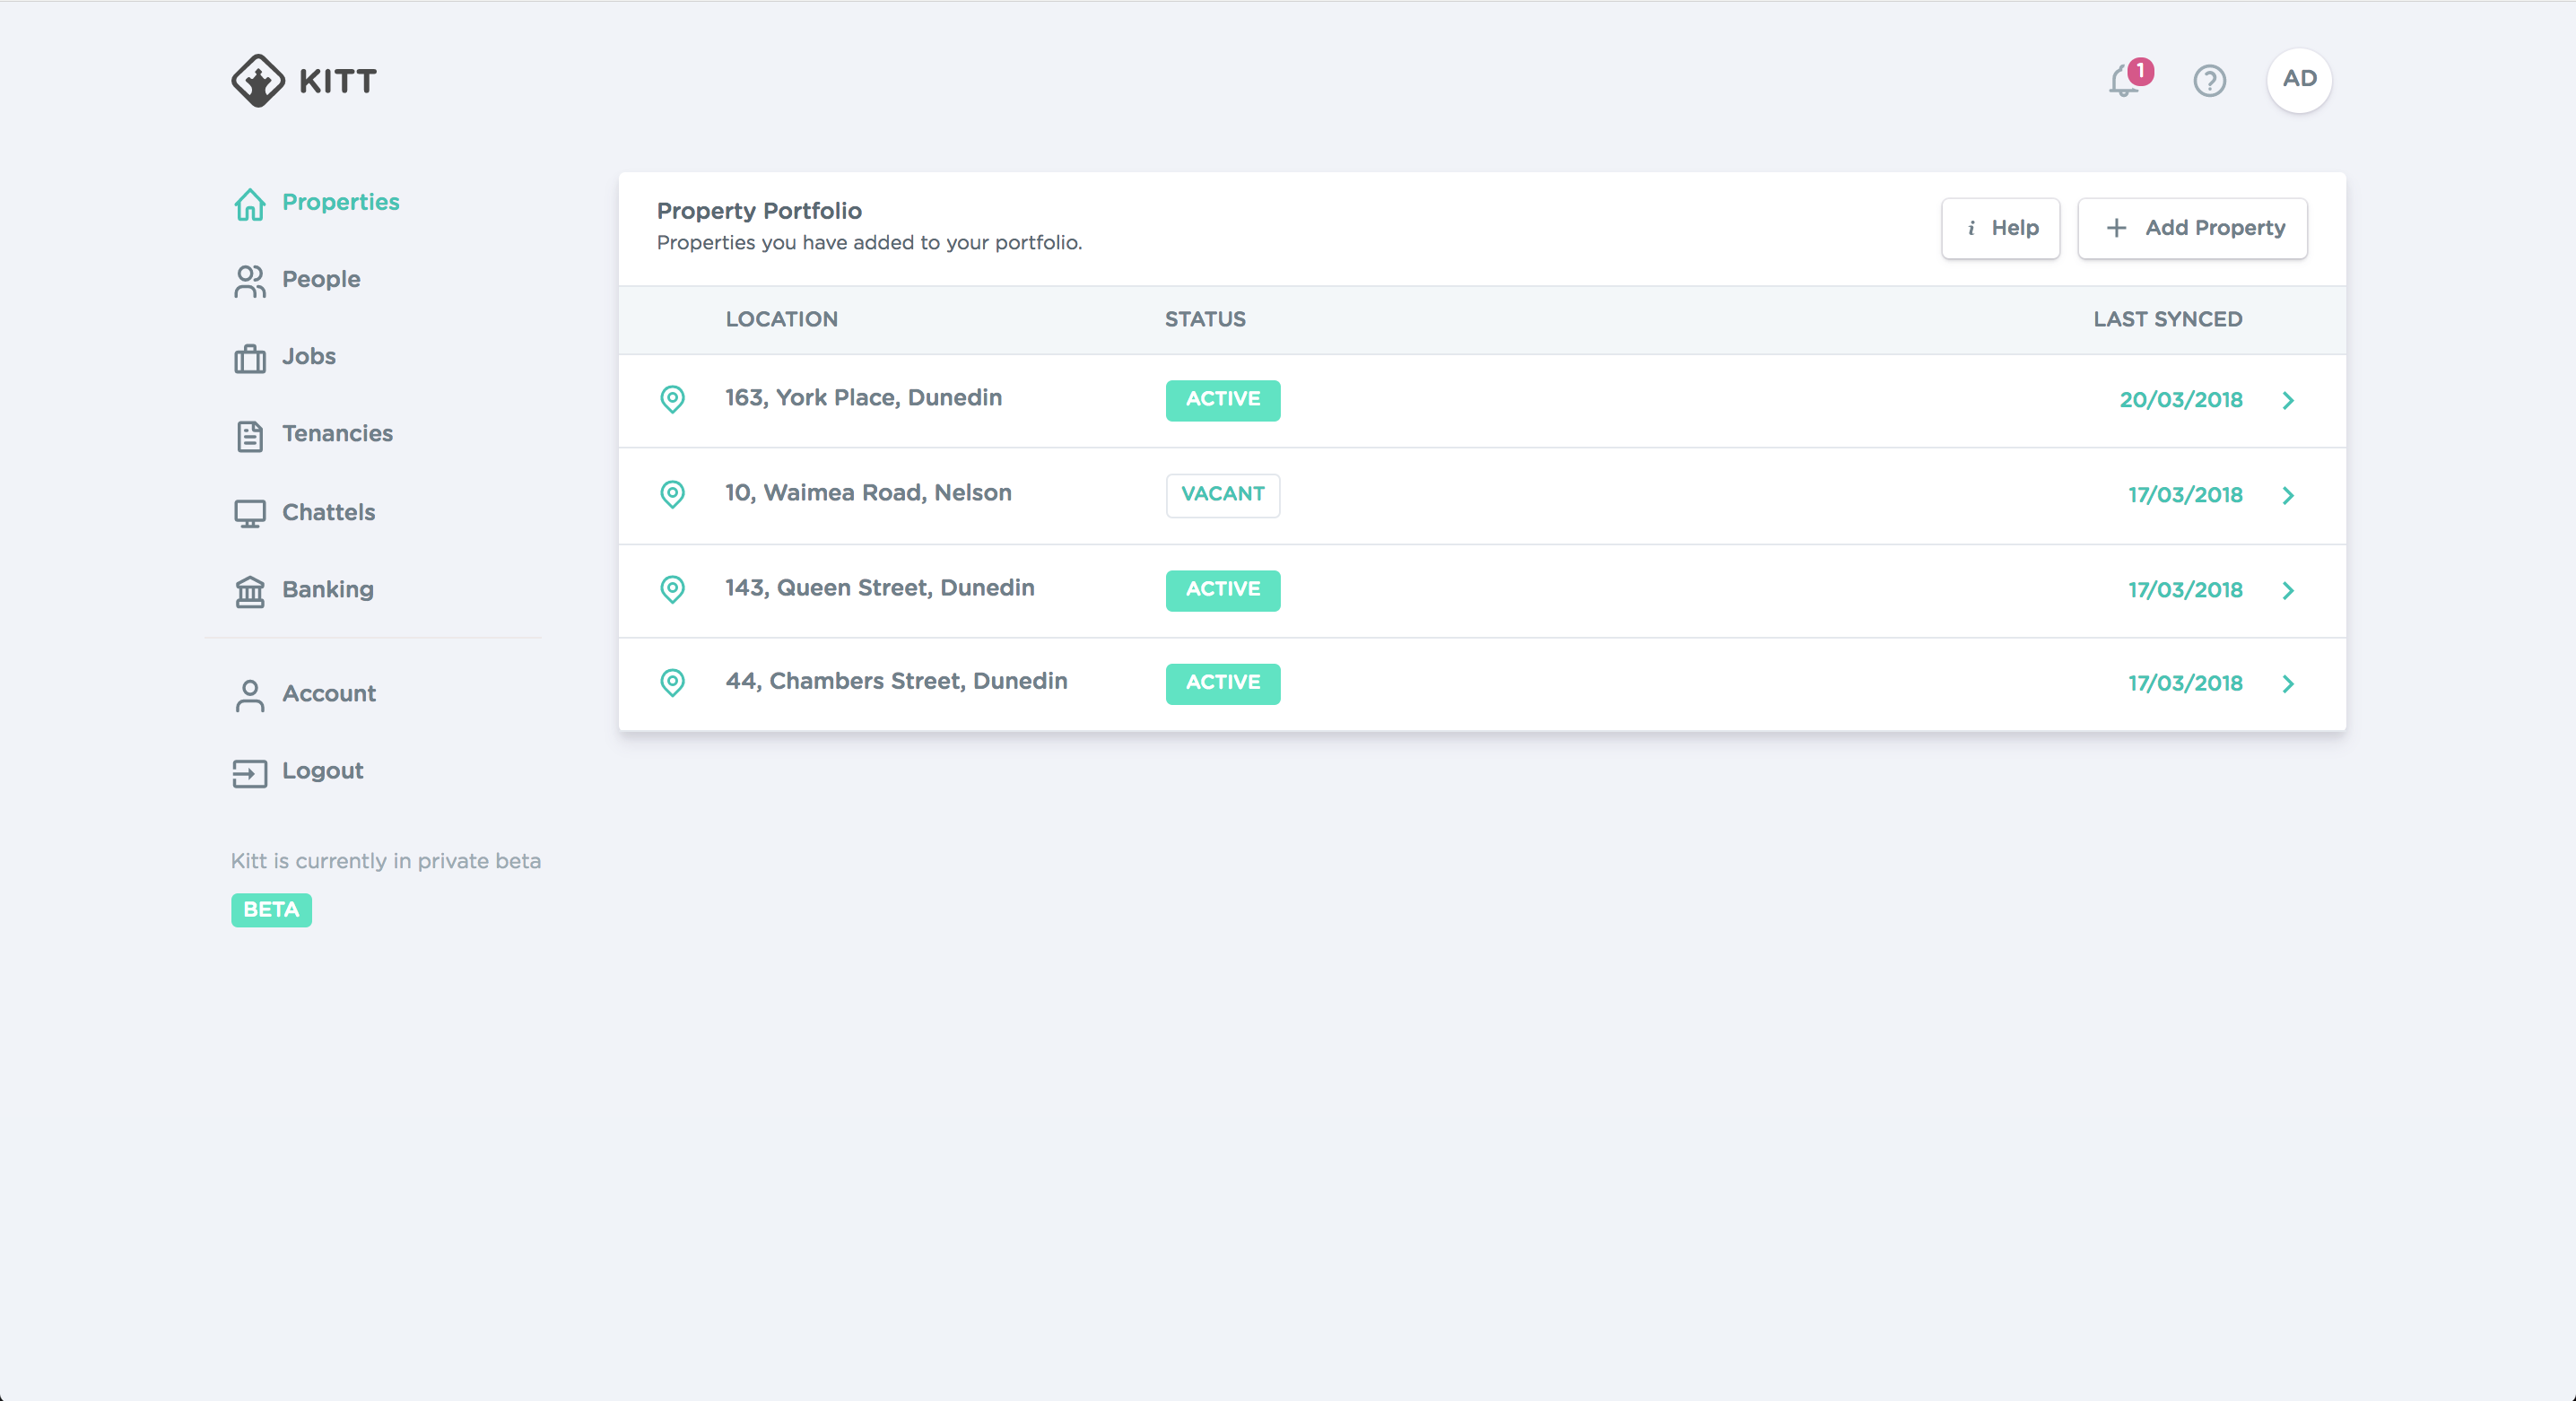
Task: Go to the Chattels menu item
Action: coord(329,512)
